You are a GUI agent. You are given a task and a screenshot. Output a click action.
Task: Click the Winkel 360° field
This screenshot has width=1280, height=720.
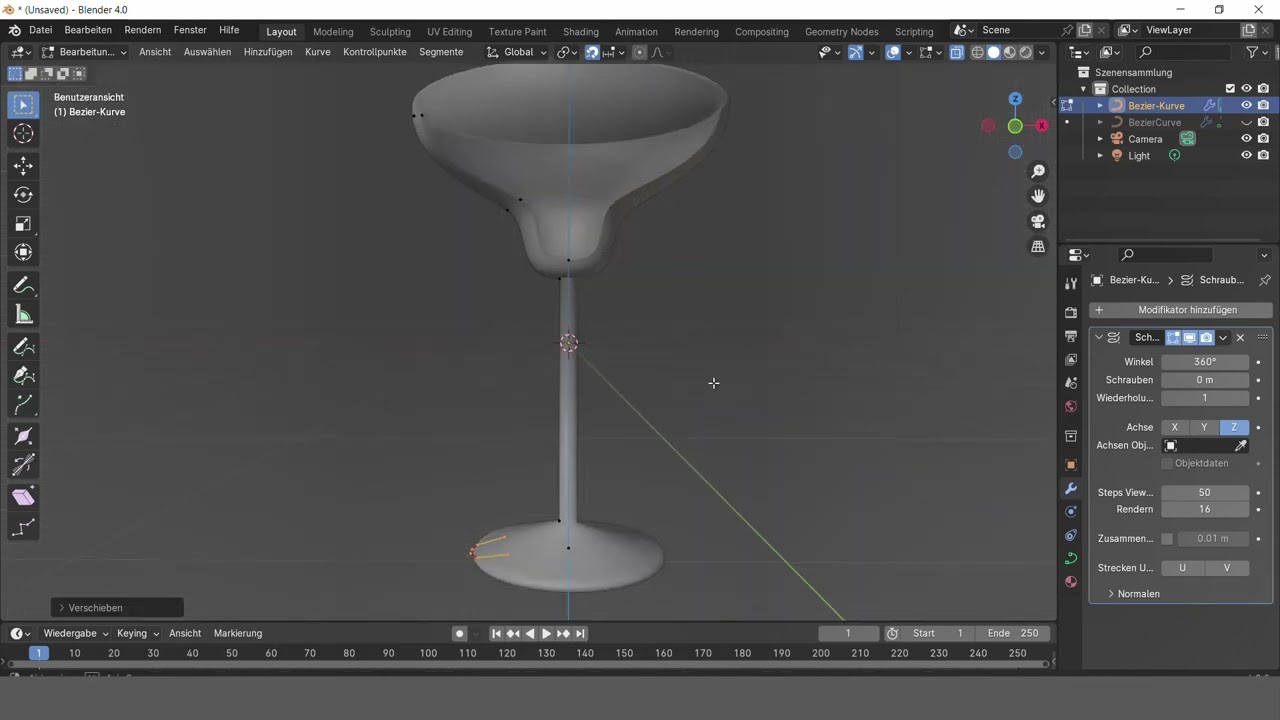click(1204, 362)
